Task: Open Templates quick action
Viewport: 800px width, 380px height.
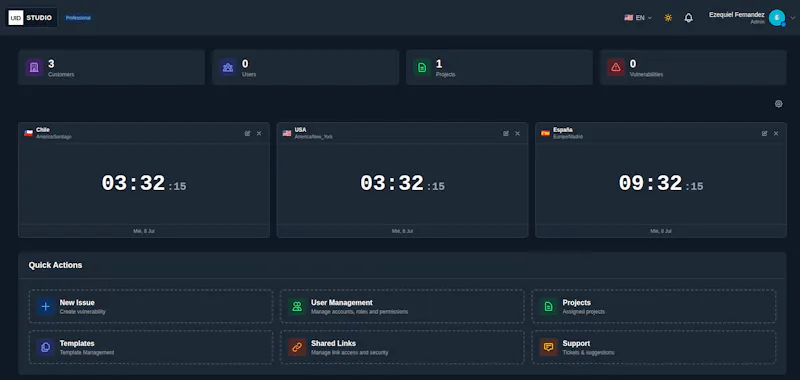Action: coord(151,347)
